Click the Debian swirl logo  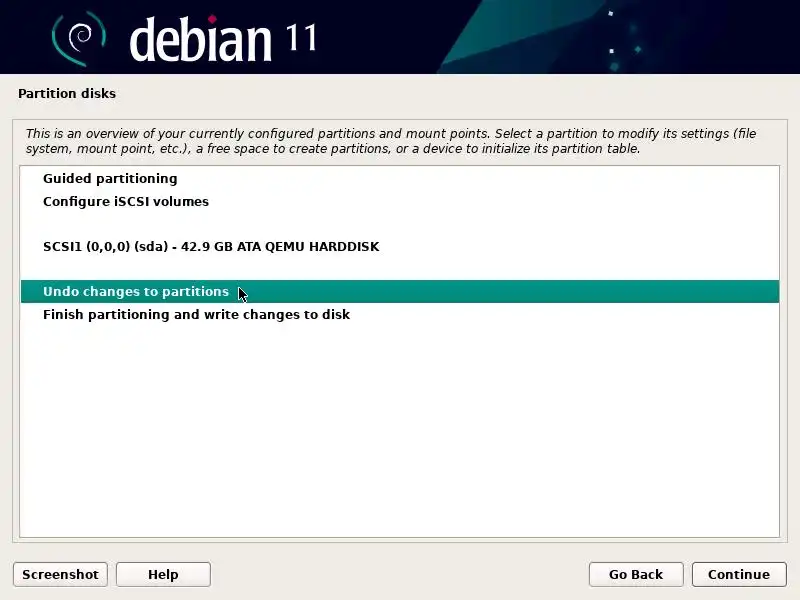79,39
